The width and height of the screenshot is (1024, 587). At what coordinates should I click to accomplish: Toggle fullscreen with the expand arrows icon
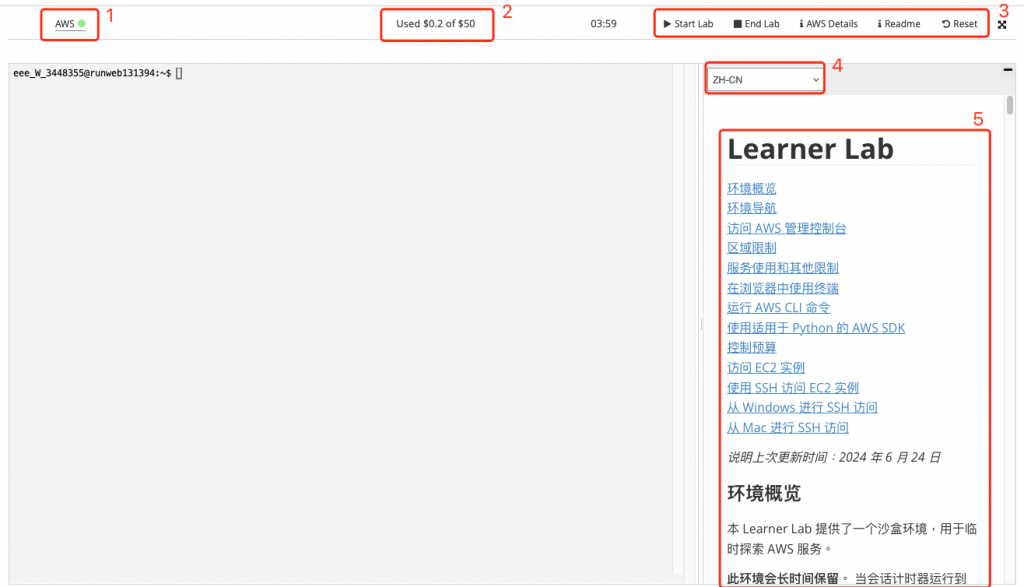[x=1002, y=25]
